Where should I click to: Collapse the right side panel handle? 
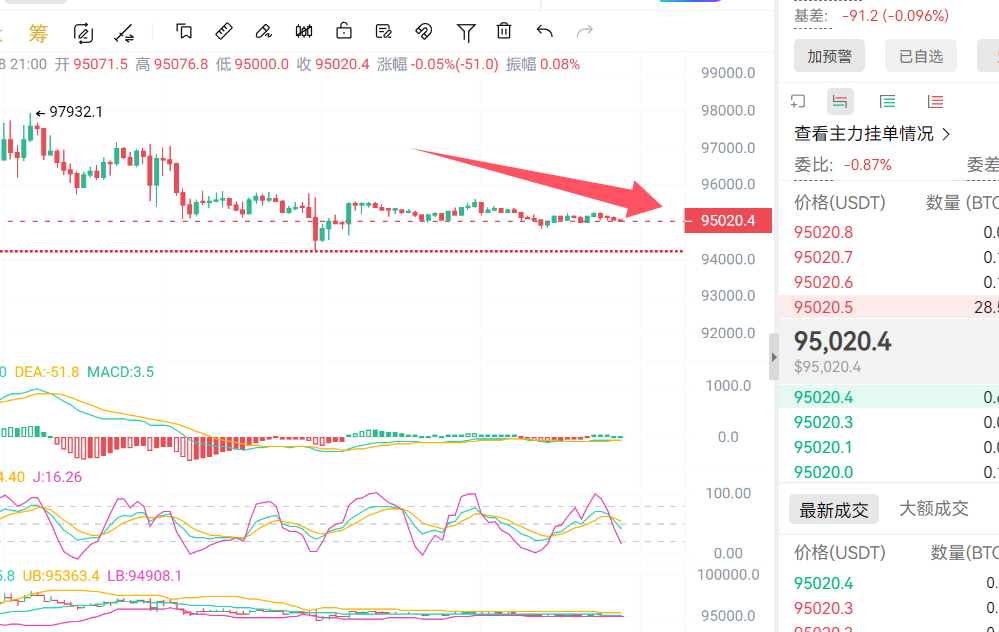[773, 357]
